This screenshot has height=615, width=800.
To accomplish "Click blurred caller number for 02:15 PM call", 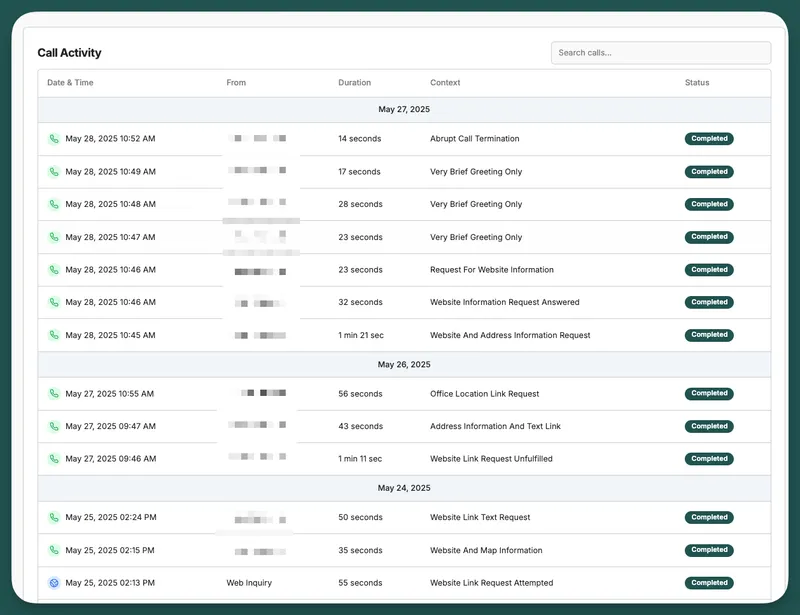I will 260,551.
